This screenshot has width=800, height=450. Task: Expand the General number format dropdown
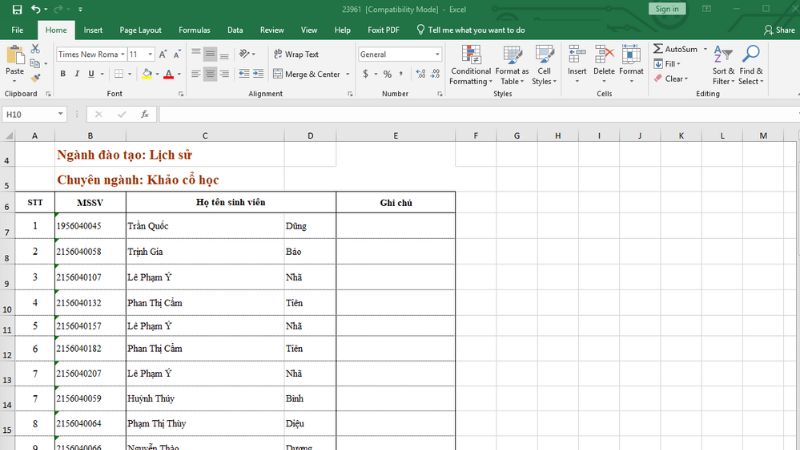428,54
